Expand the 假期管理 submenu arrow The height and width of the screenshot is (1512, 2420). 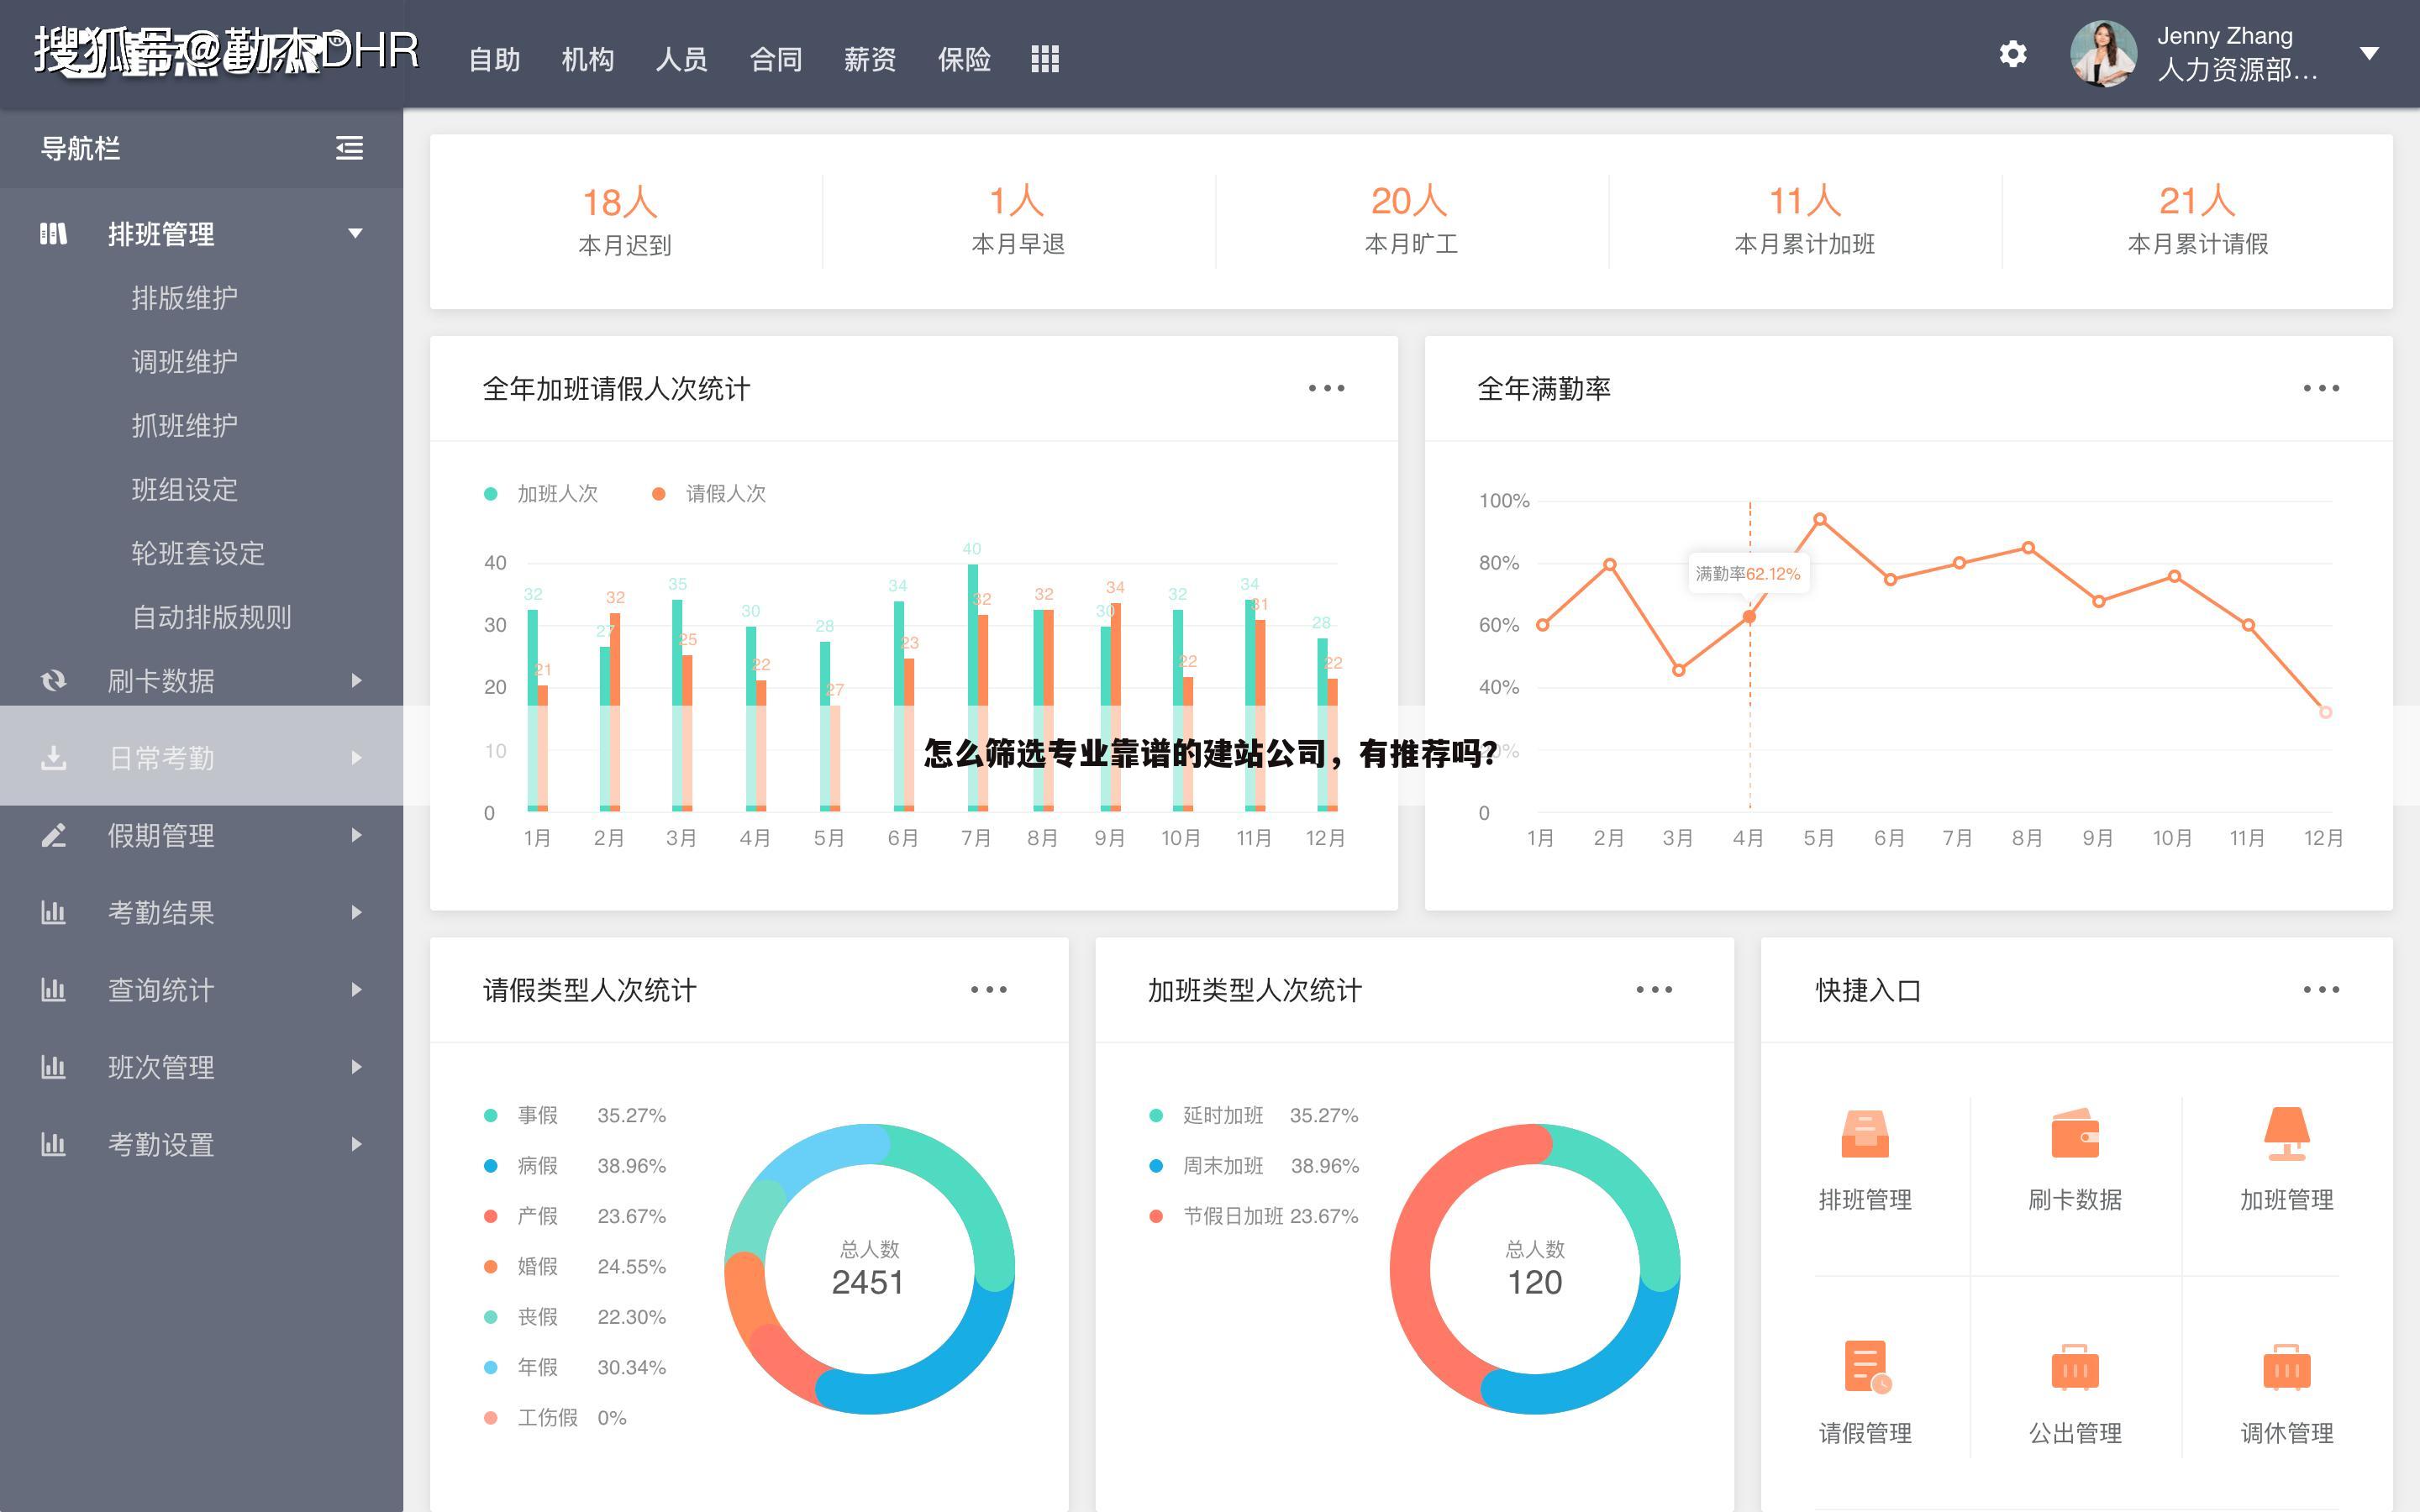click(357, 835)
